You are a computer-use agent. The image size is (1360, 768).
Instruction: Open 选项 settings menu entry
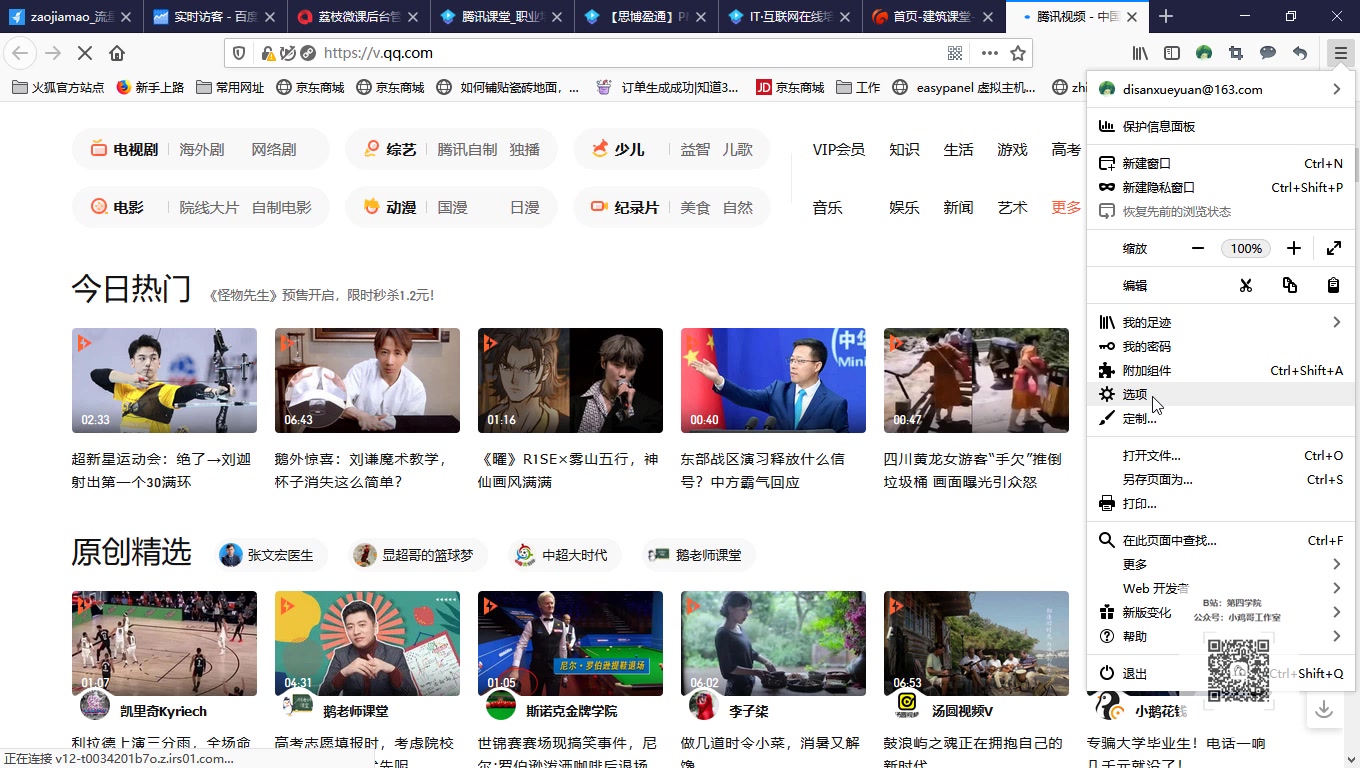pyautogui.click(x=1221, y=394)
